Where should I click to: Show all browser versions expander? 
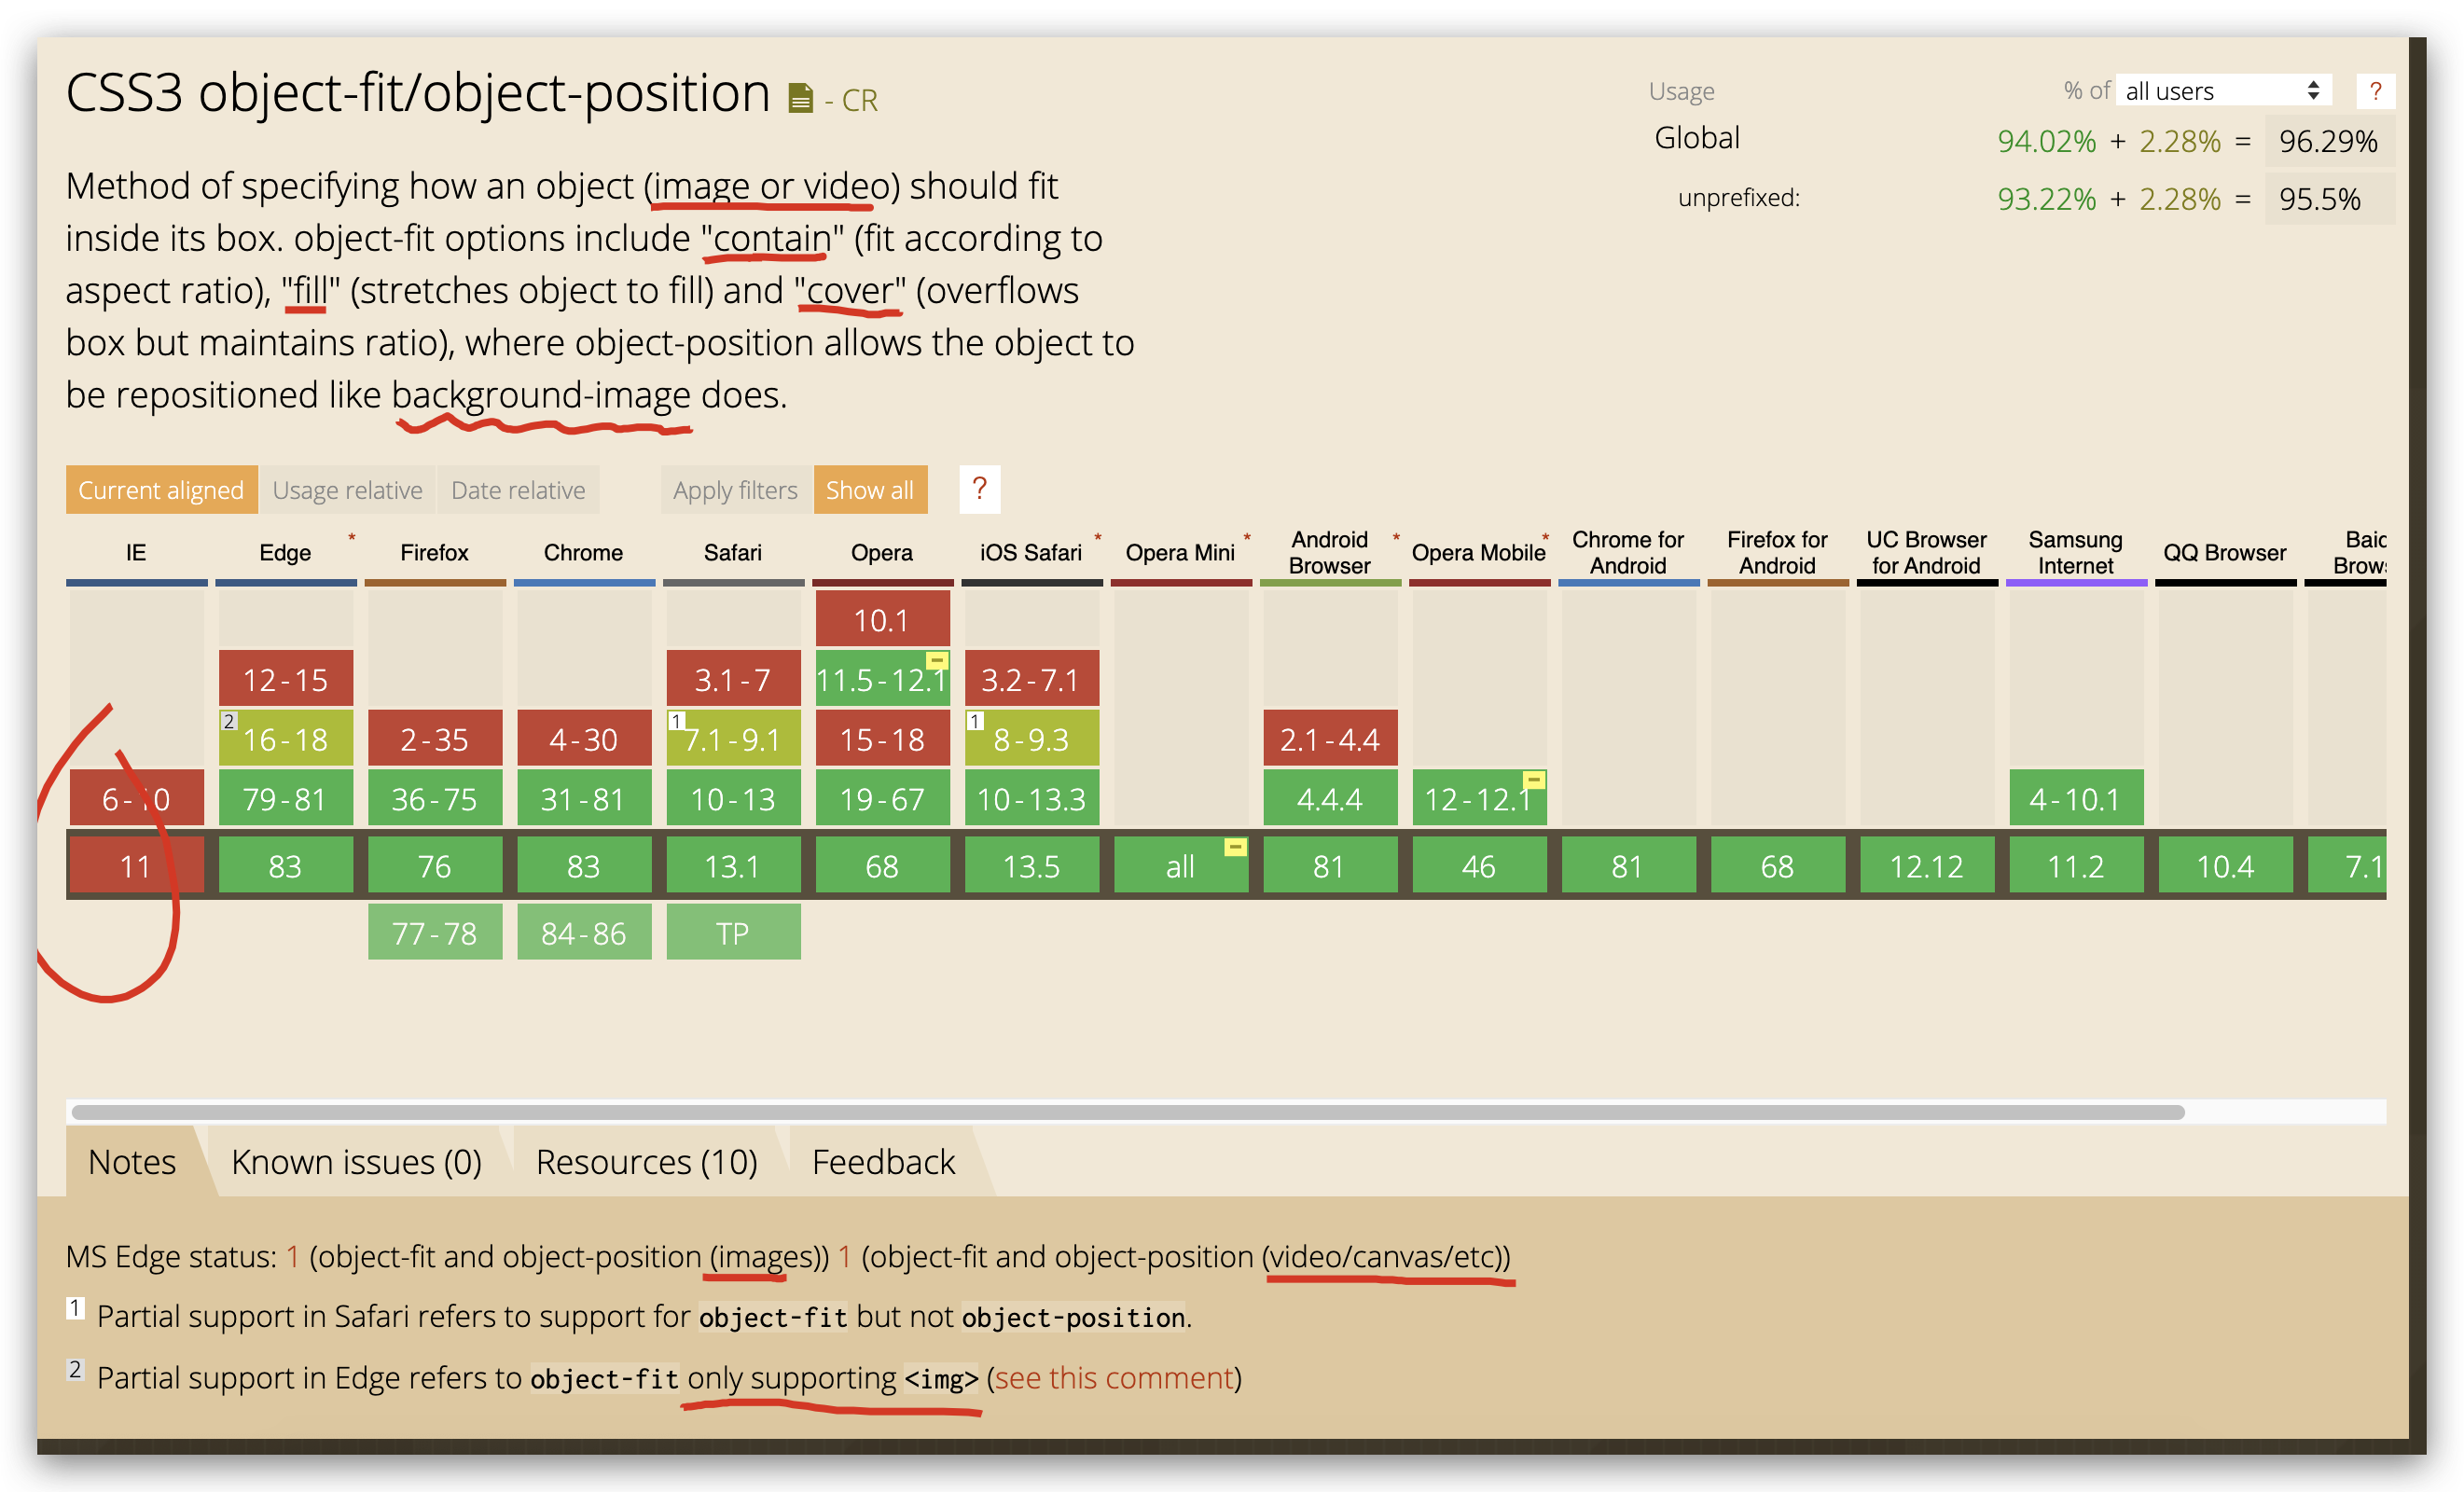(x=869, y=490)
